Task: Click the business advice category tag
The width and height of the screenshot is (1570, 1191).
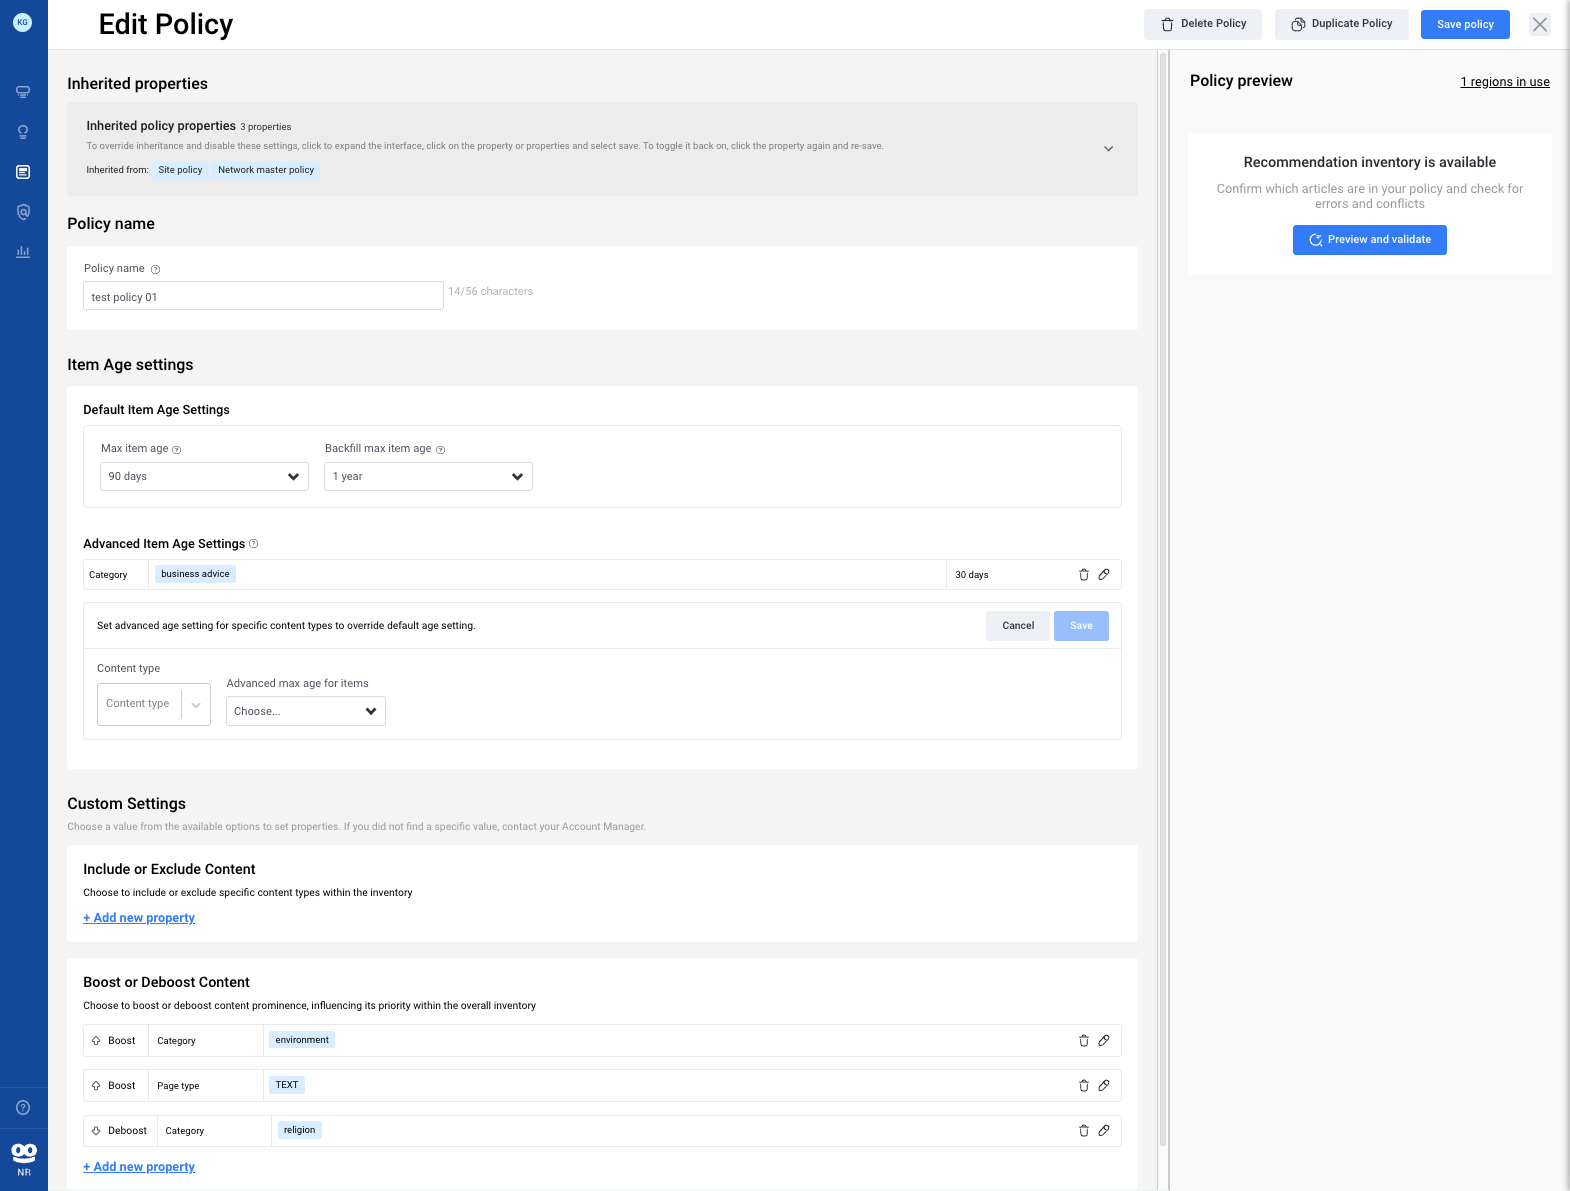Action: 195,574
